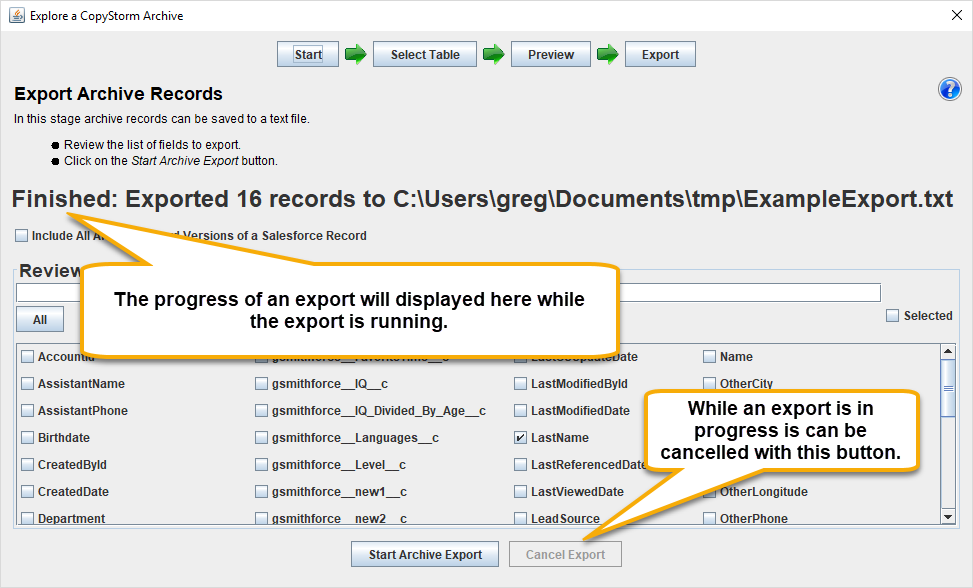Close the Explore a CopyStorm Archive window
Image resolution: width=973 pixels, height=588 pixels.
(957, 16)
